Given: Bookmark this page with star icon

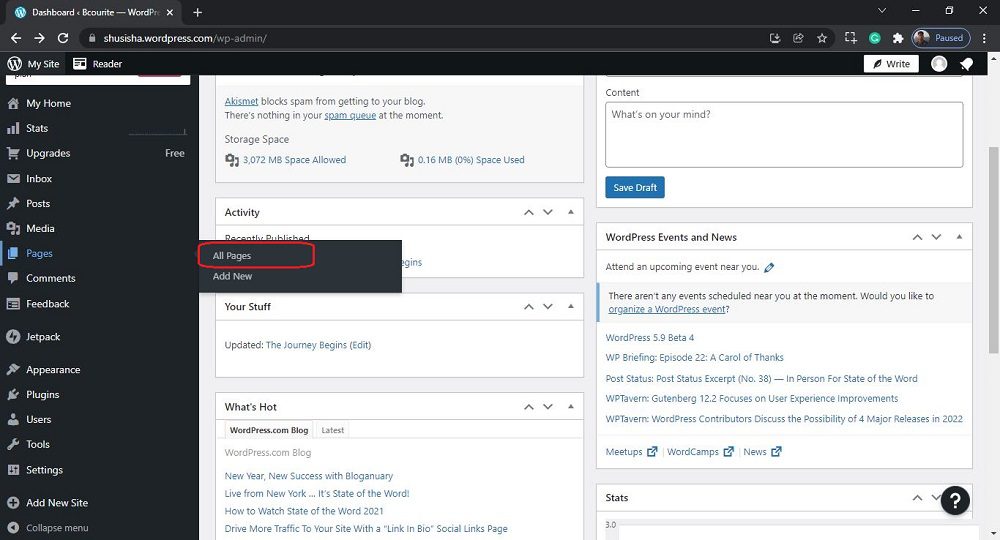Looking at the screenshot, I should pos(822,38).
